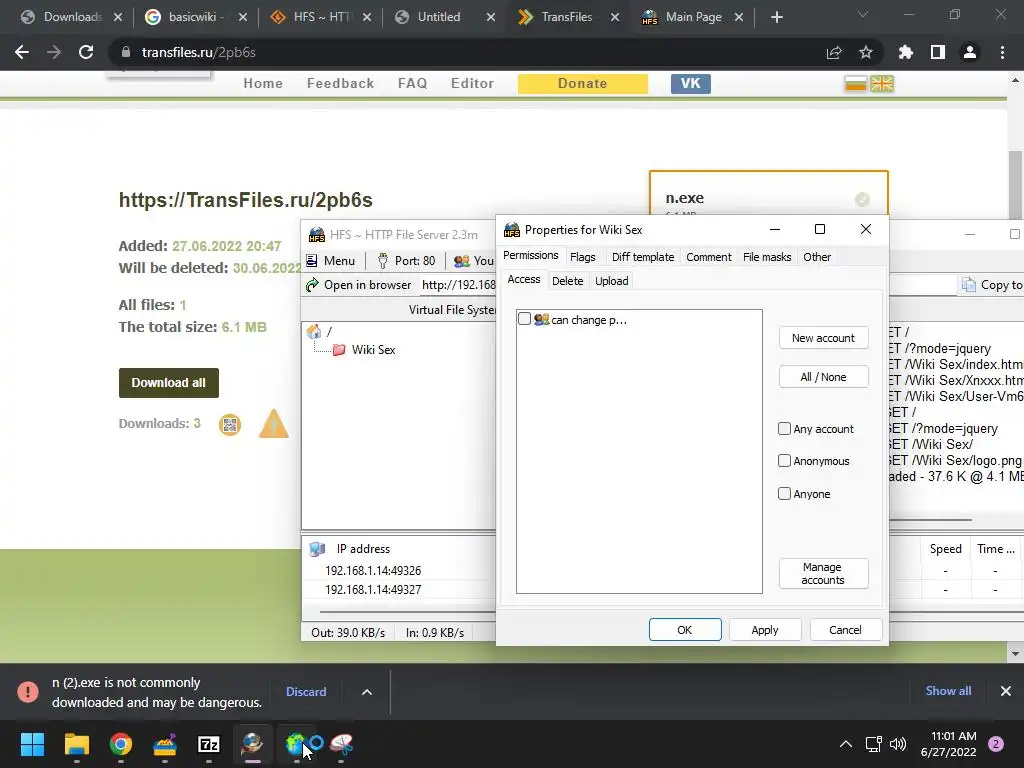Discard the n (2).exe download

tap(306, 692)
